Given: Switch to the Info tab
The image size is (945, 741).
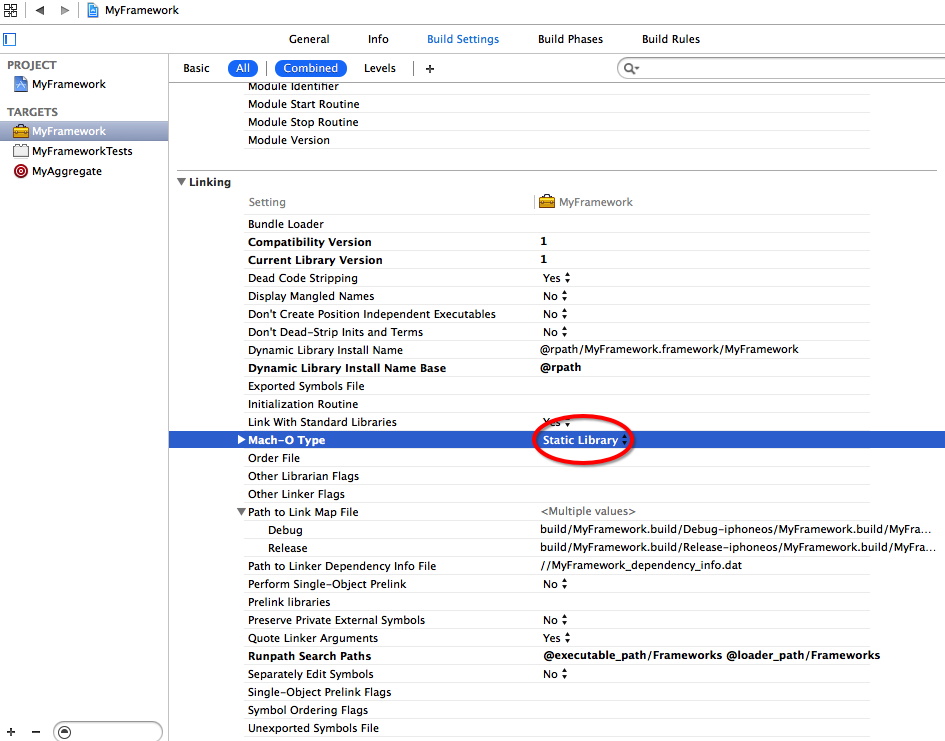Looking at the screenshot, I should pyautogui.click(x=378, y=39).
